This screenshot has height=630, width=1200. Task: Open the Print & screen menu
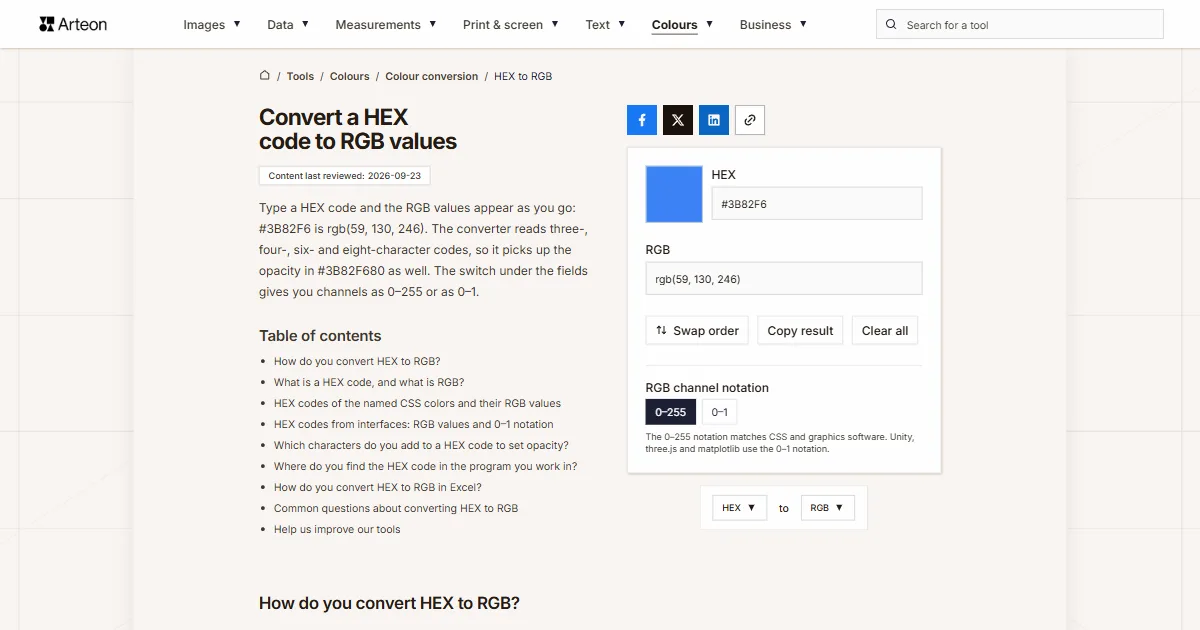[511, 24]
